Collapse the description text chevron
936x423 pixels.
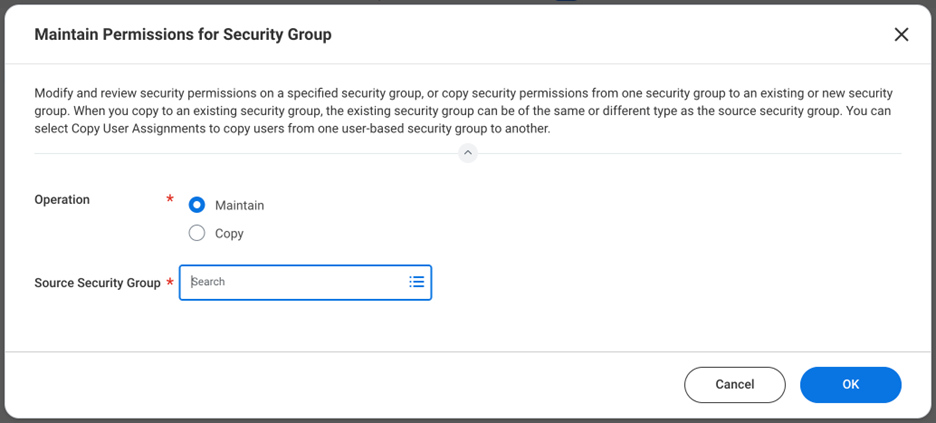(x=467, y=153)
